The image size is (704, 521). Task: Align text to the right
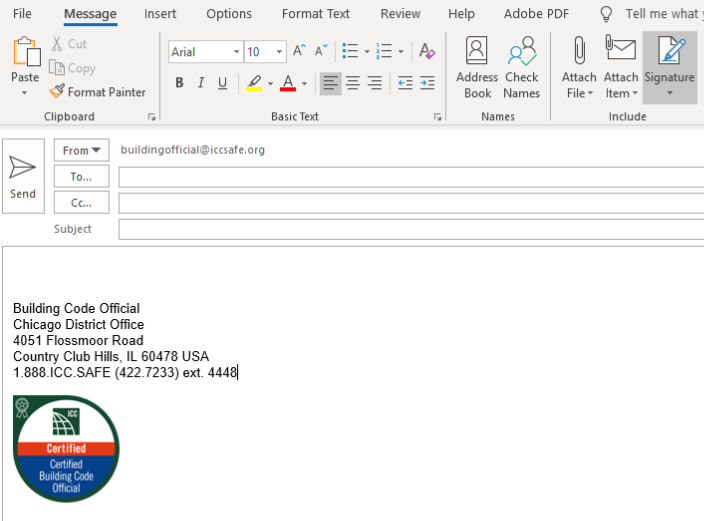(375, 83)
